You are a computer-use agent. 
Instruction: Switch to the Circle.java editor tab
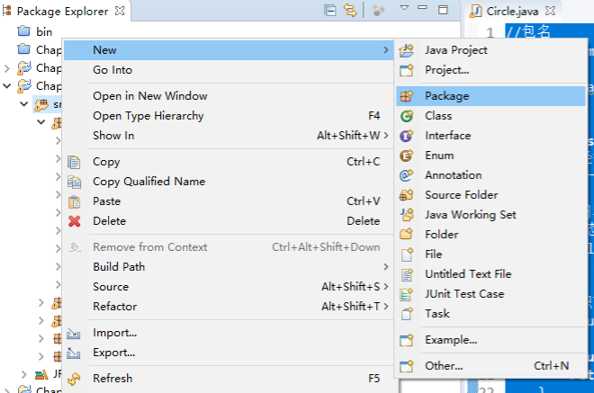(512, 11)
